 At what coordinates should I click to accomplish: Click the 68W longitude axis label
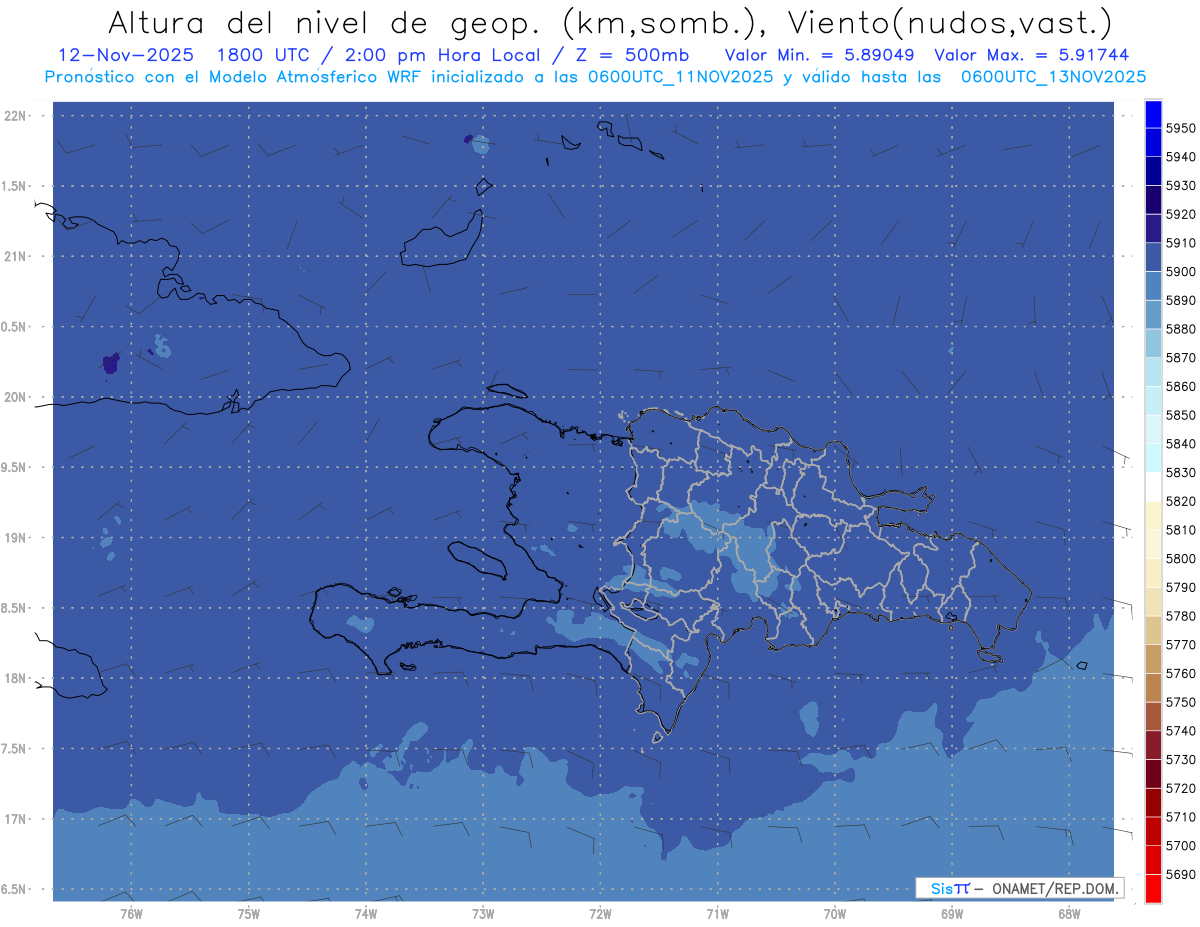point(1069,913)
